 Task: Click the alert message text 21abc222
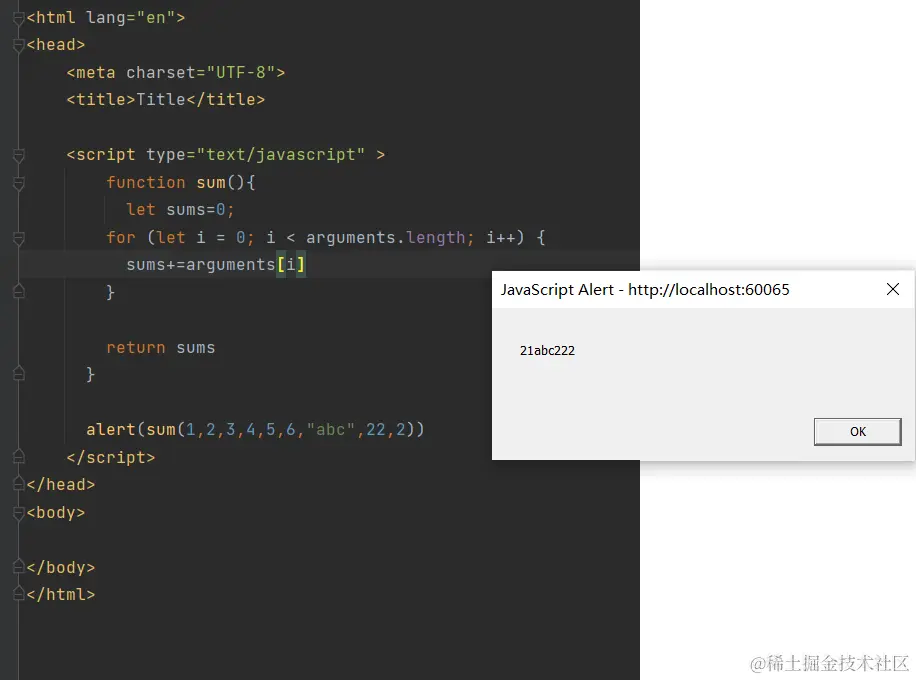(x=547, y=351)
